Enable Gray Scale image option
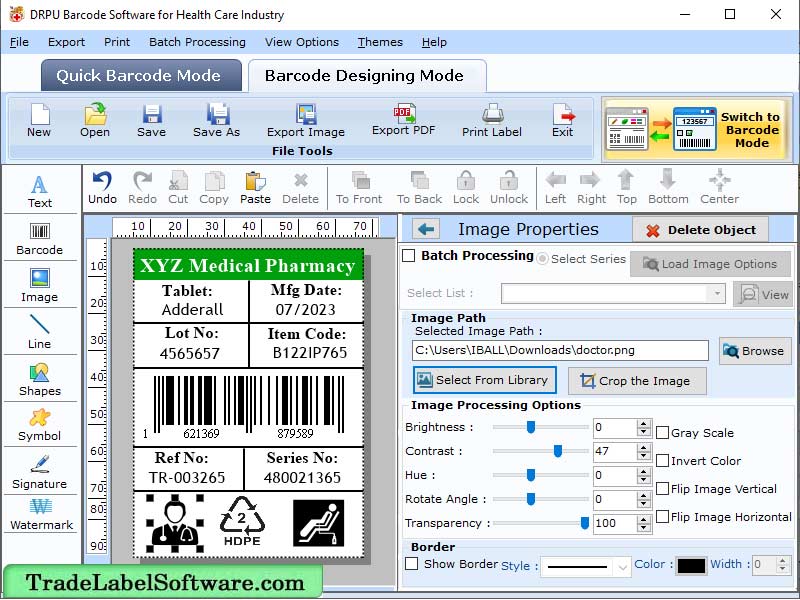This screenshot has width=800, height=600. pyautogui.click(x=661, y=433)
